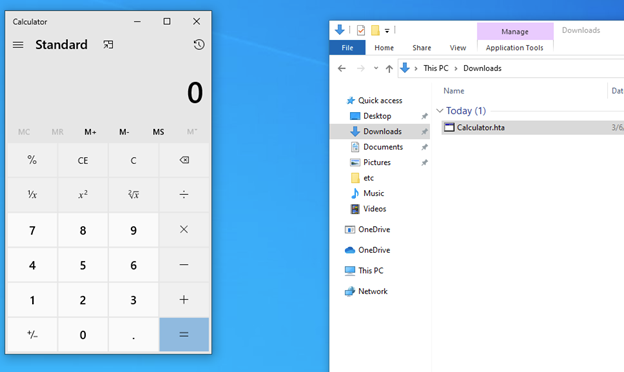Viewport: 624px width, 372px height.
Task: Click the CE clear entry key
Action: [83, 160]
